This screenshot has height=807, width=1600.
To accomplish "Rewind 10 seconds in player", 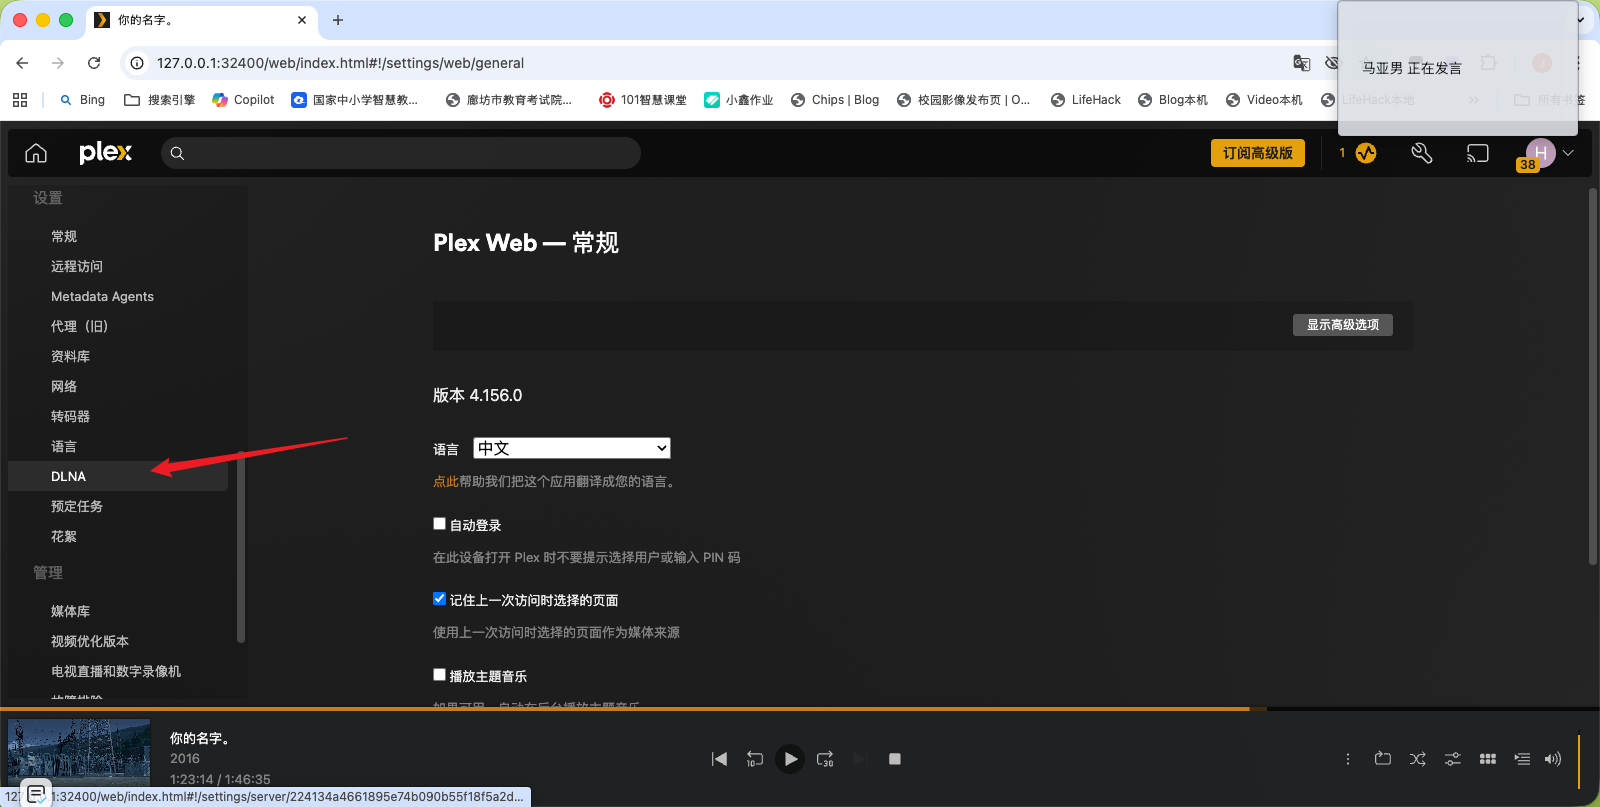I will pos(755,759).
